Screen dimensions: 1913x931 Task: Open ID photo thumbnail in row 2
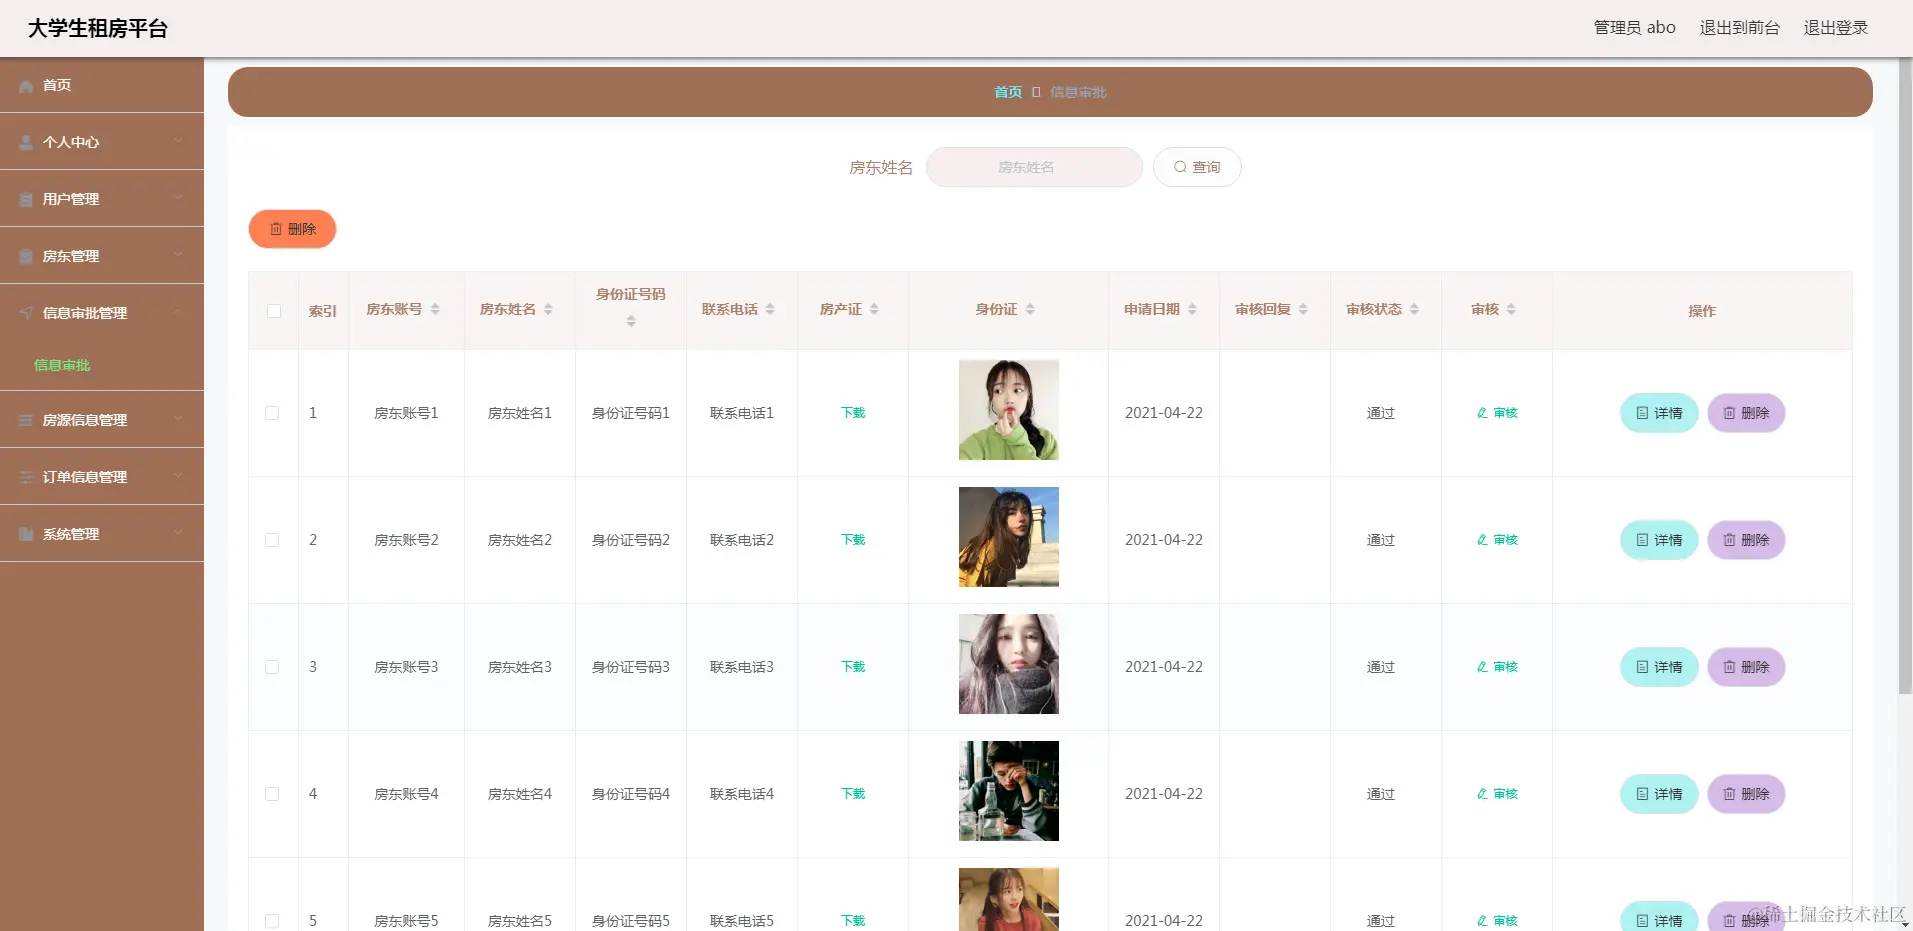[1009, 537]
